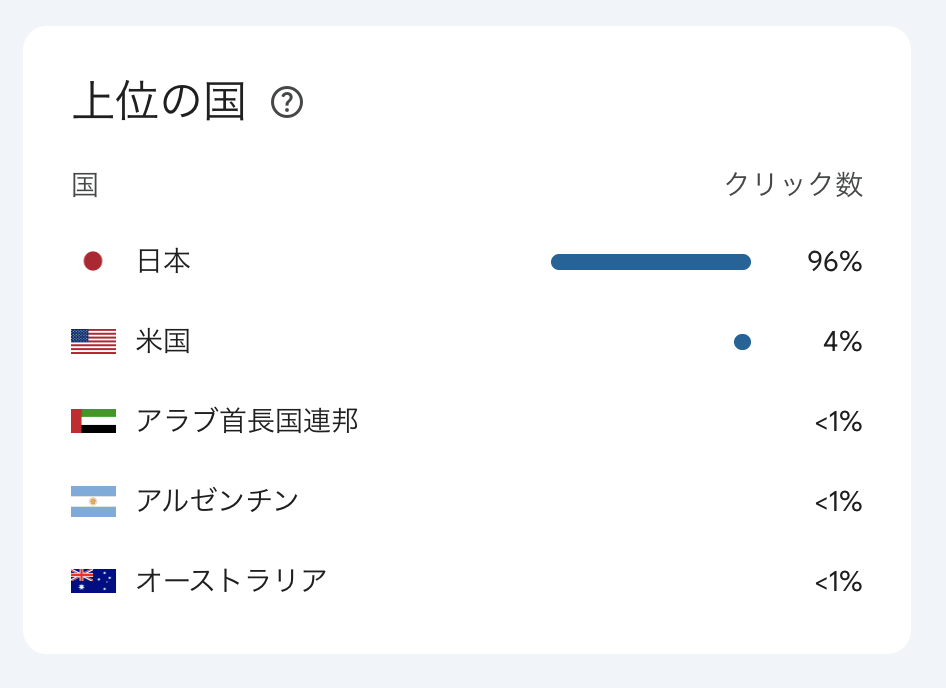Click the United Arab Emirates flag icon
Screen dimensions: 946x688
(x=93, y=421)
